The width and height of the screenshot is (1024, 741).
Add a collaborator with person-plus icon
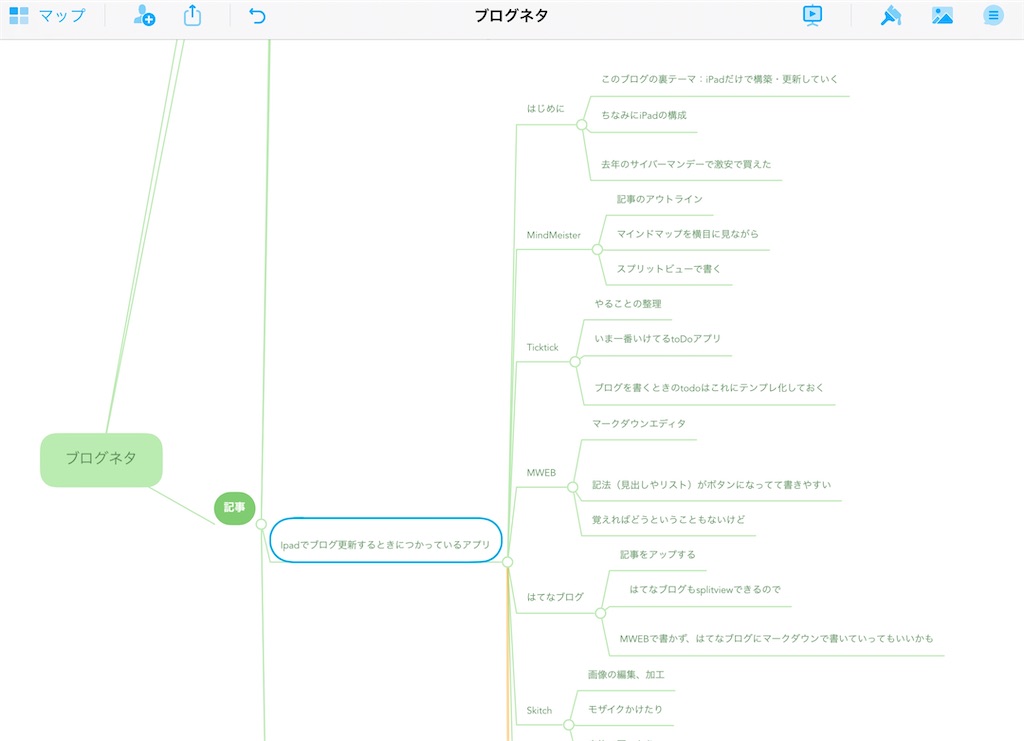(144, 15)
